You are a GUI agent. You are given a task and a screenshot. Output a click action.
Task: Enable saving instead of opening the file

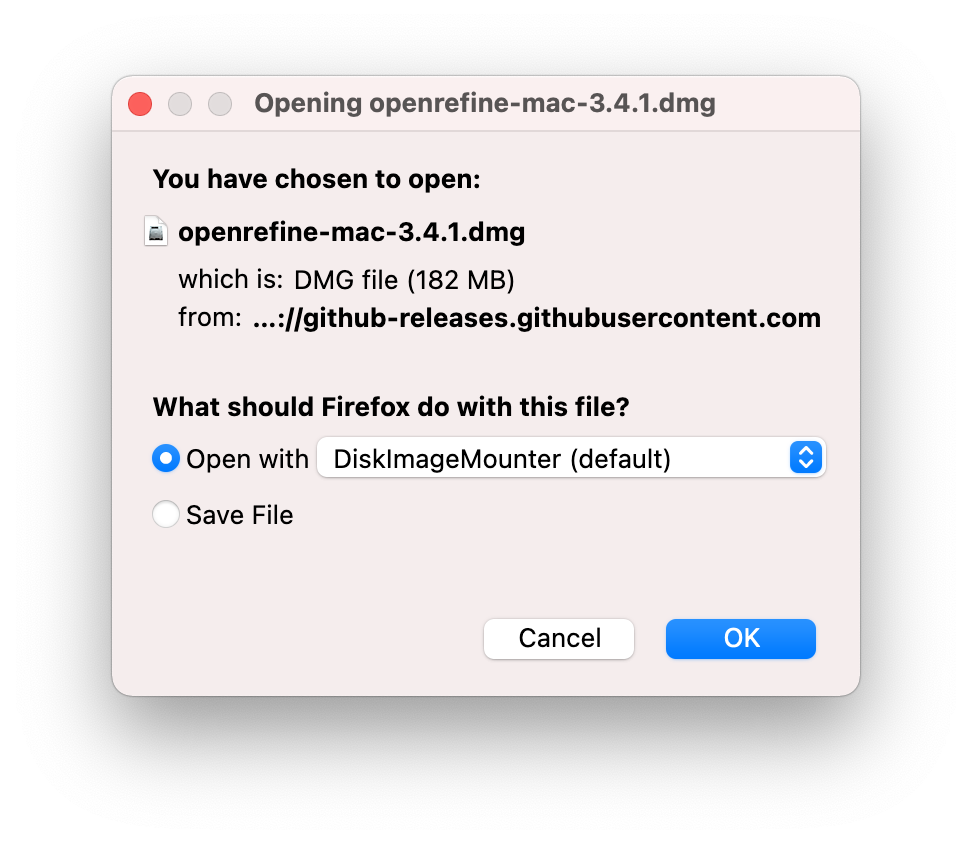[x=166, y=514]
